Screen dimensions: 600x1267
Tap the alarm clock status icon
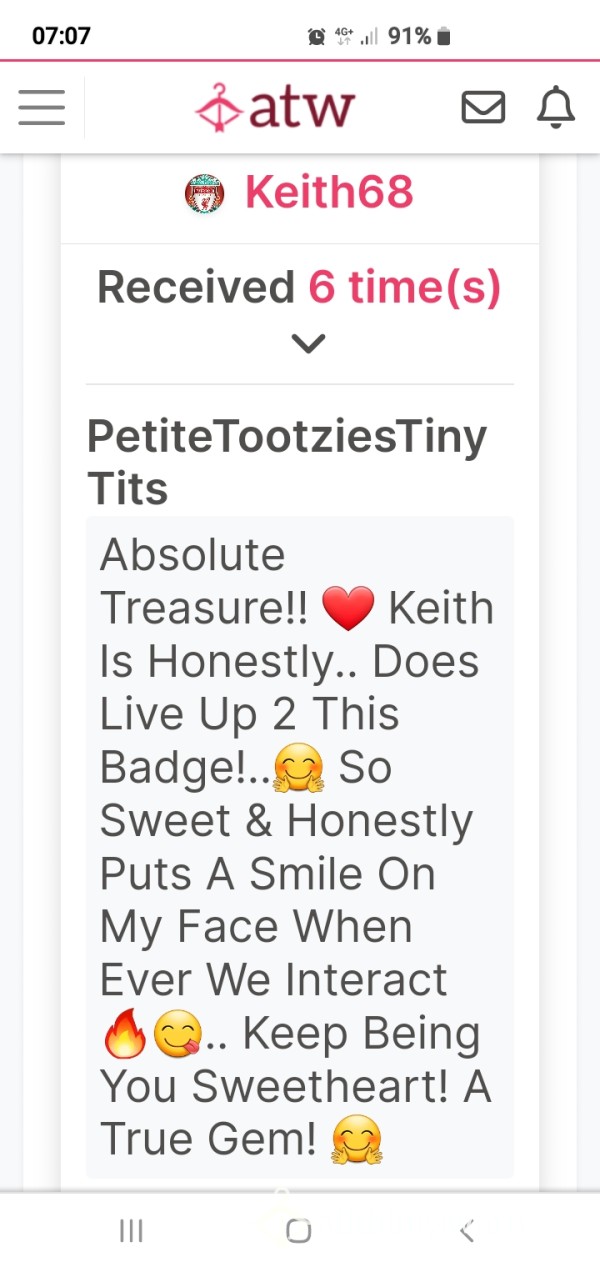(x=316, y=37)
